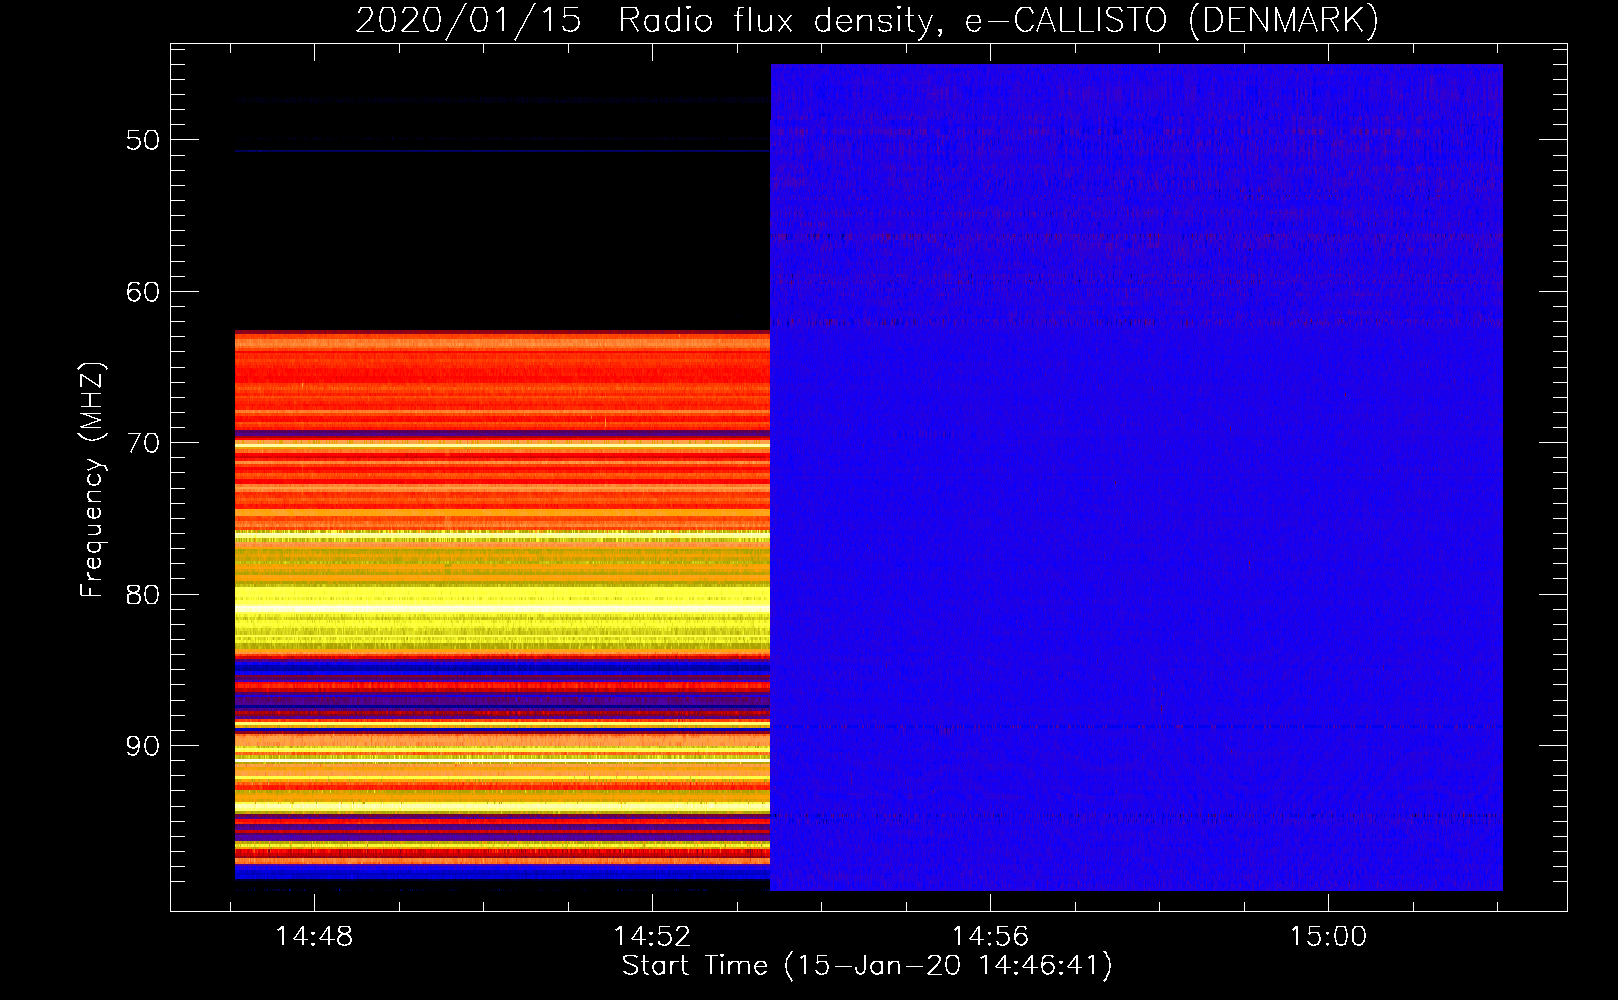Click the 14:52 time tick label
1618x1000 pixels.
pos(652,937)
